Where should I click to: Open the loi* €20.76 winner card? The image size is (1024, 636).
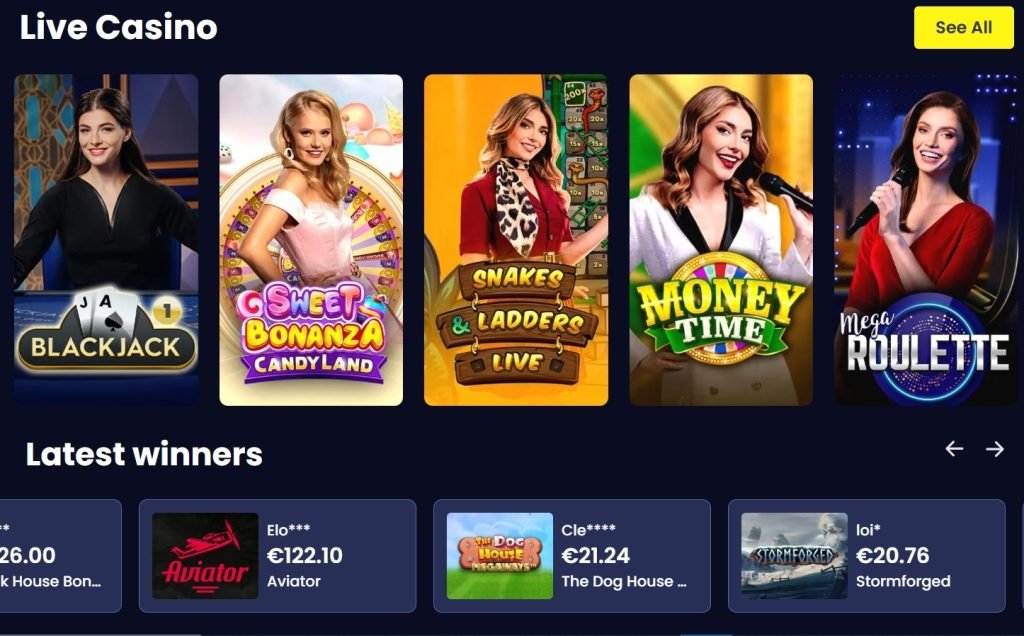coord(867,556)
